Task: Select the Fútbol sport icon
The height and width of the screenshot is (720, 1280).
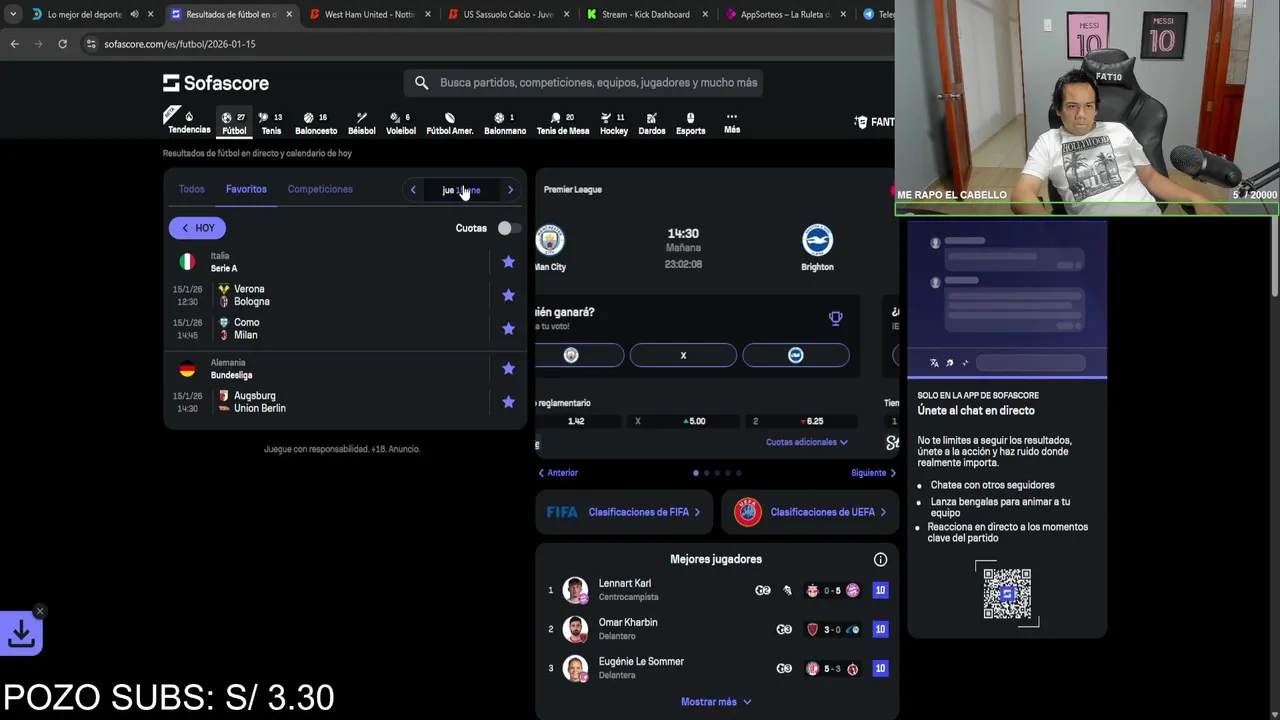Action: 234,122
